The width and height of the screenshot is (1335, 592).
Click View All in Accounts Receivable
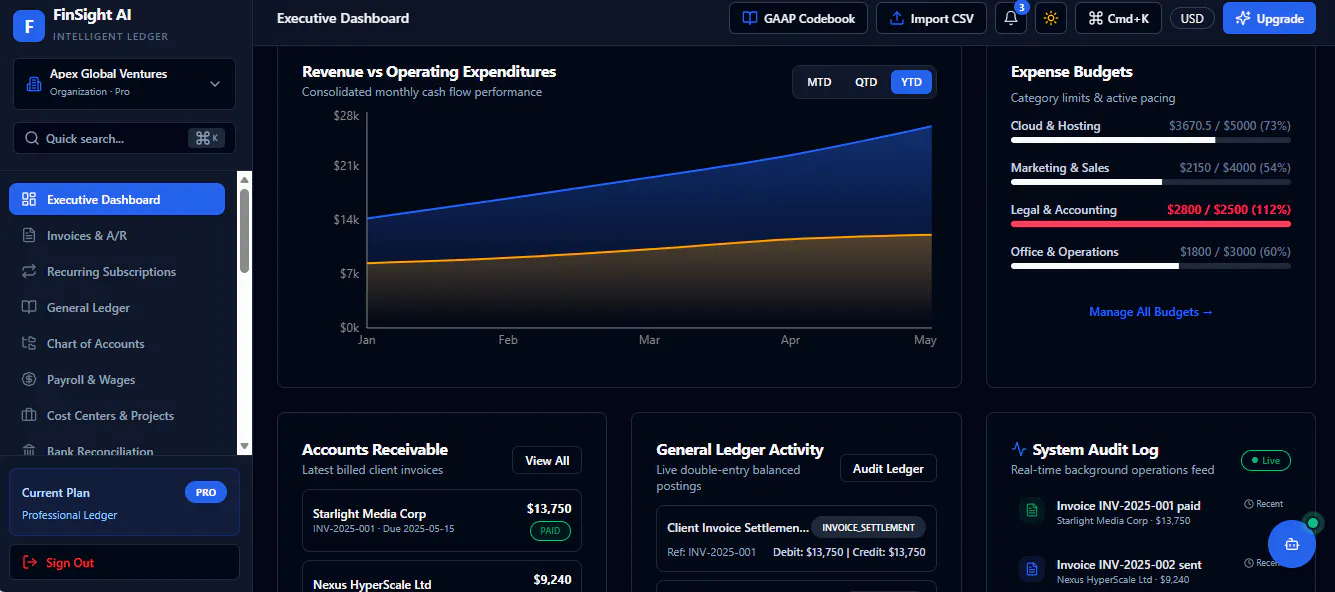547,460
